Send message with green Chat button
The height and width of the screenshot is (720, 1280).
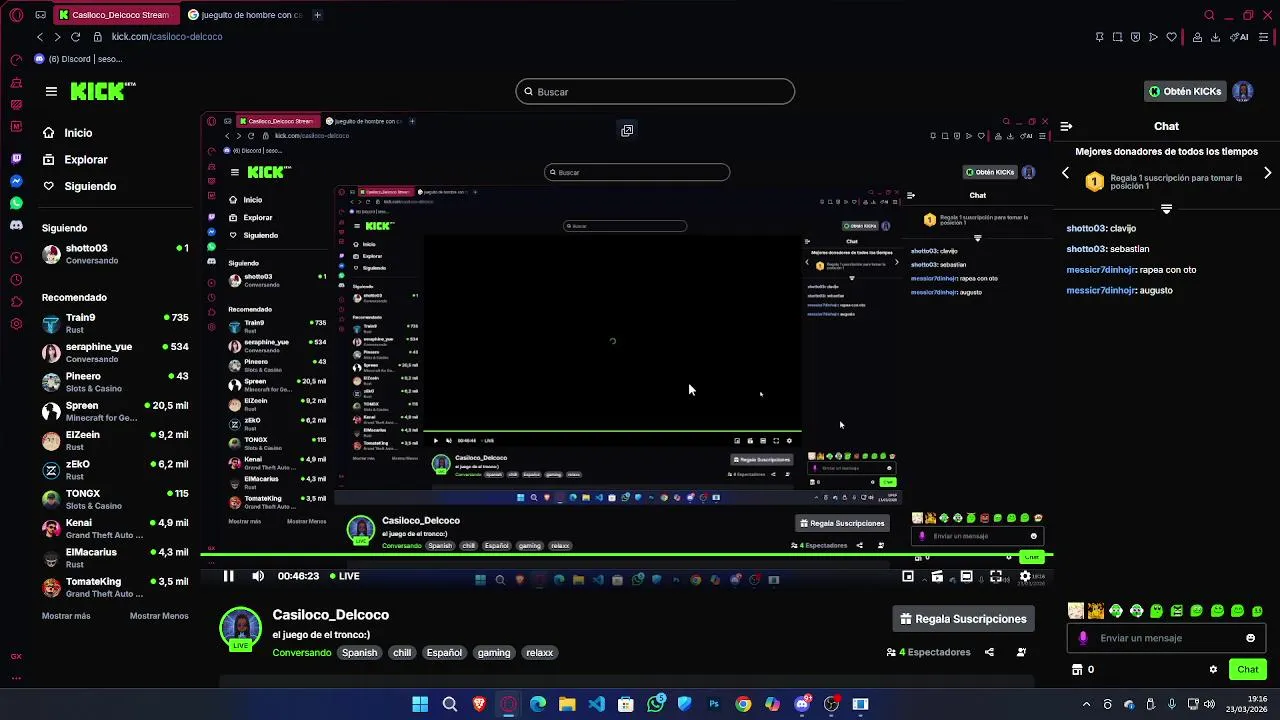[x=1248, y=669]
